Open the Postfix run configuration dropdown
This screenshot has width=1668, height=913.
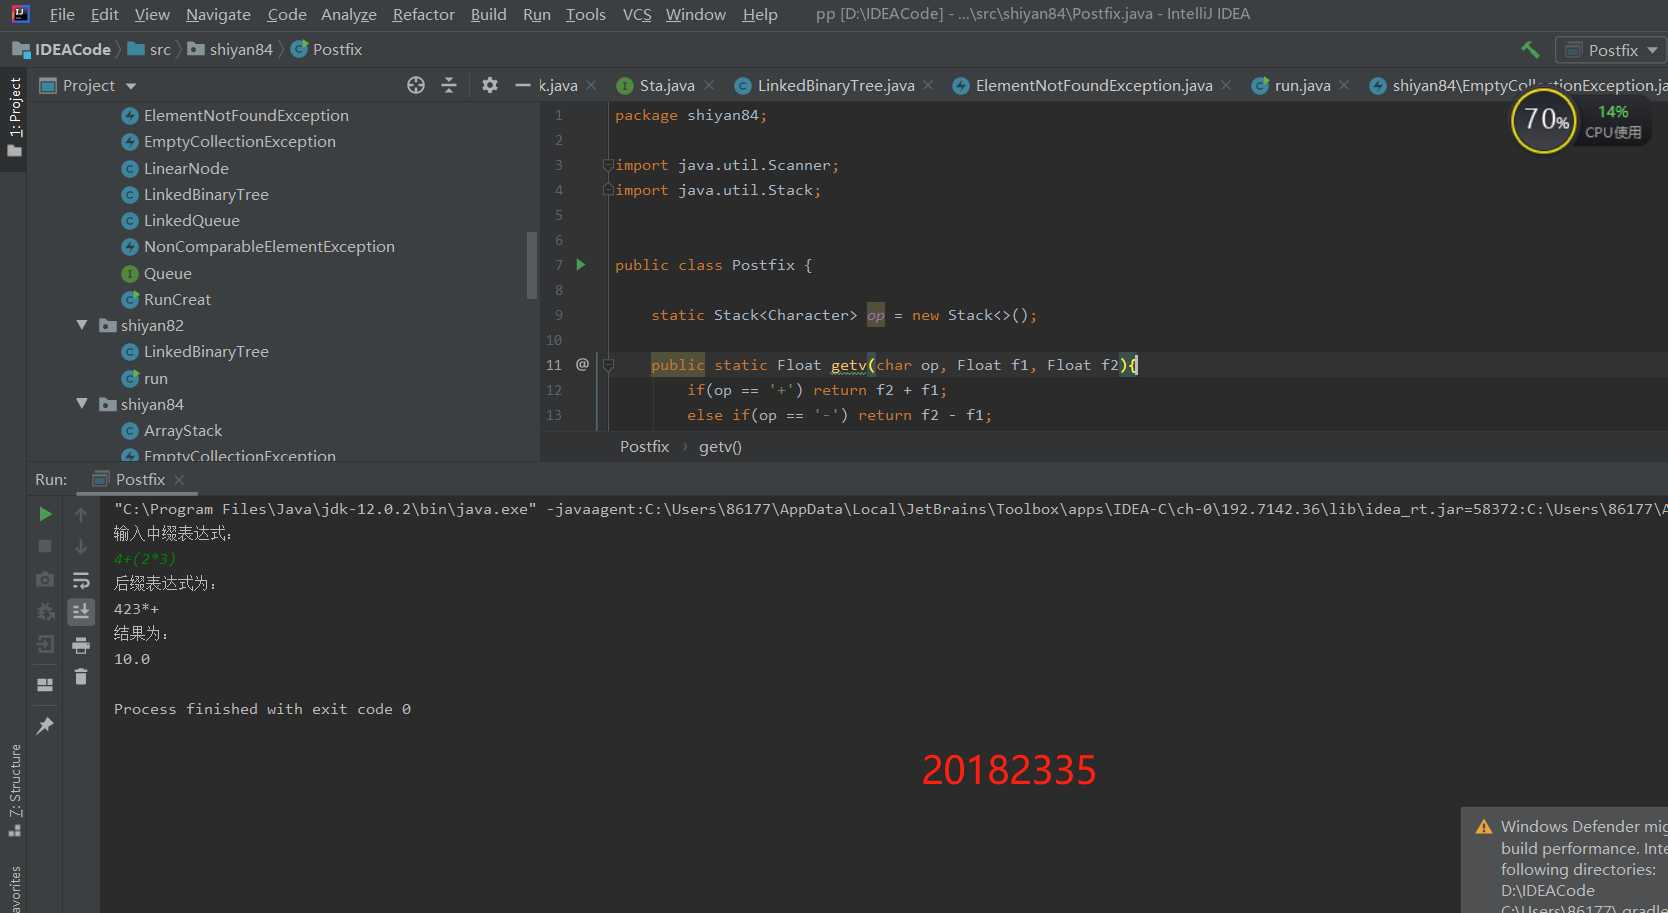pyautogui.click(x=1610, y=50)
